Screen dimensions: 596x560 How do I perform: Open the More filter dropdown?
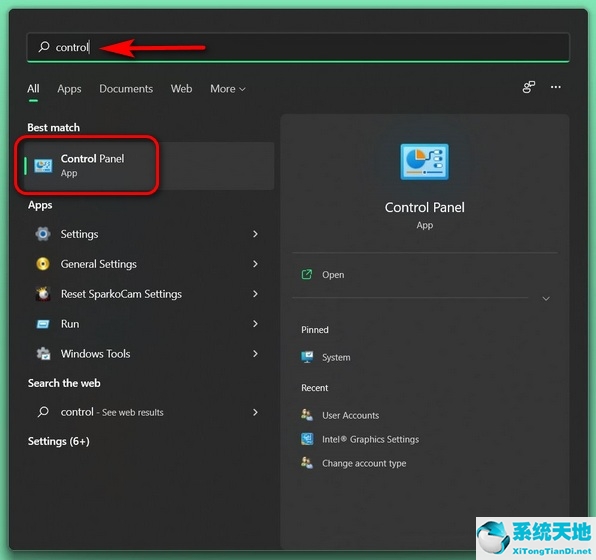pos(228,89)
